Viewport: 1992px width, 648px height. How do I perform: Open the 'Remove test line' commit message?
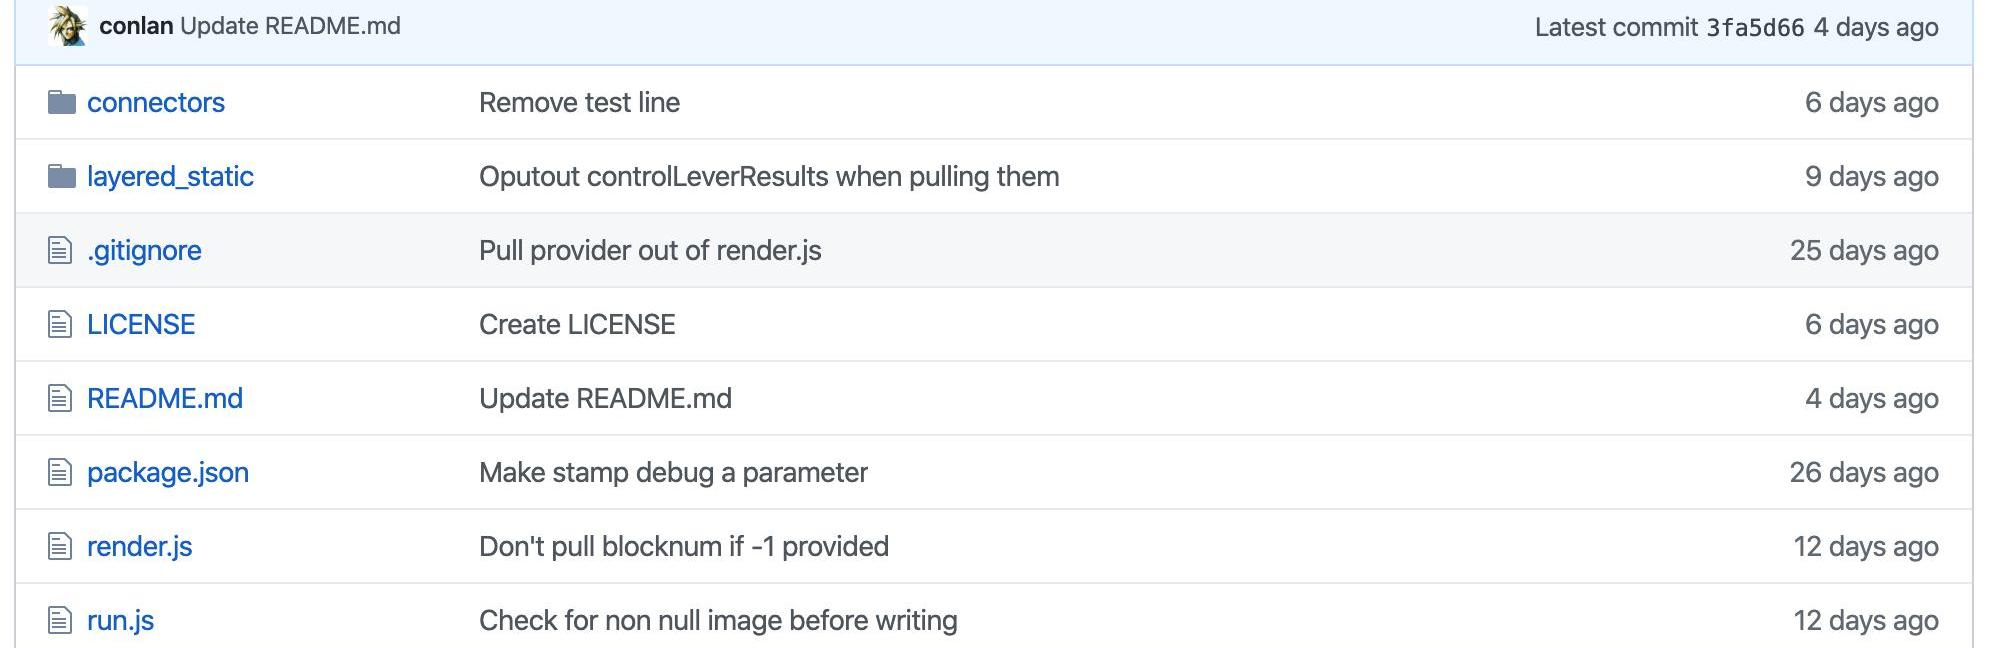tap(579, 102)
